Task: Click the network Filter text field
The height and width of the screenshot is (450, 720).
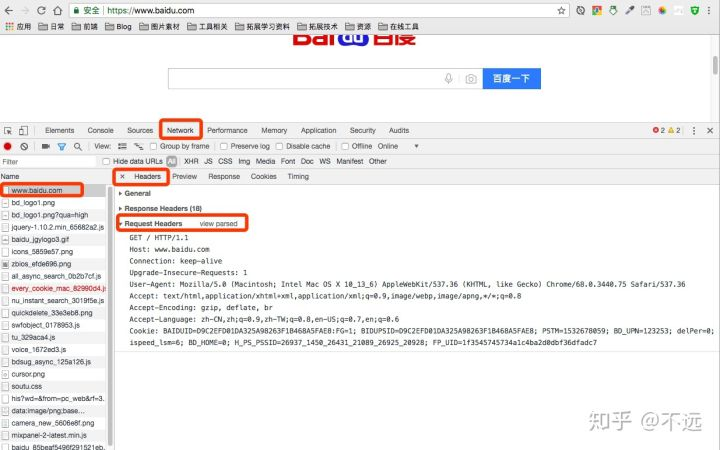Action: (48, 162)
